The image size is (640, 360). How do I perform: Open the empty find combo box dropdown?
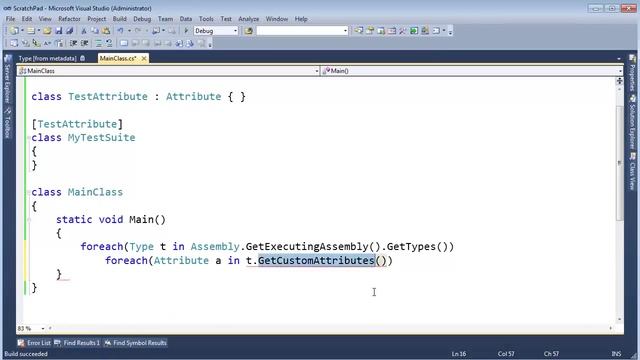click(x=345, y=31)
